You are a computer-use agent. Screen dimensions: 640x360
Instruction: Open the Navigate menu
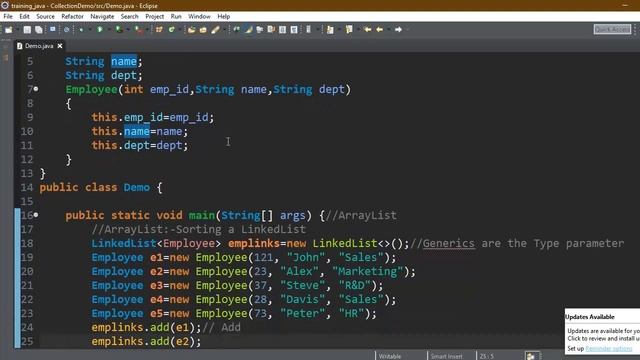[102, 16]
